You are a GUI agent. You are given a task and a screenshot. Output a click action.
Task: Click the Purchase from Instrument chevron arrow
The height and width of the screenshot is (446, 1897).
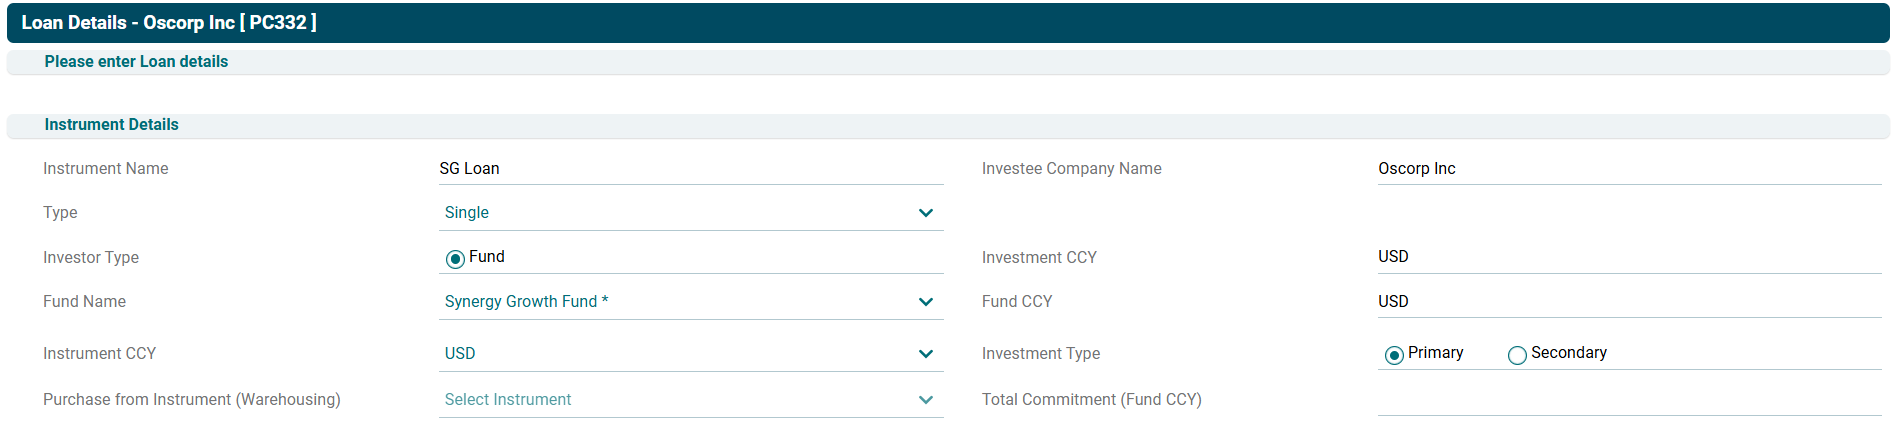coord(925,400)
